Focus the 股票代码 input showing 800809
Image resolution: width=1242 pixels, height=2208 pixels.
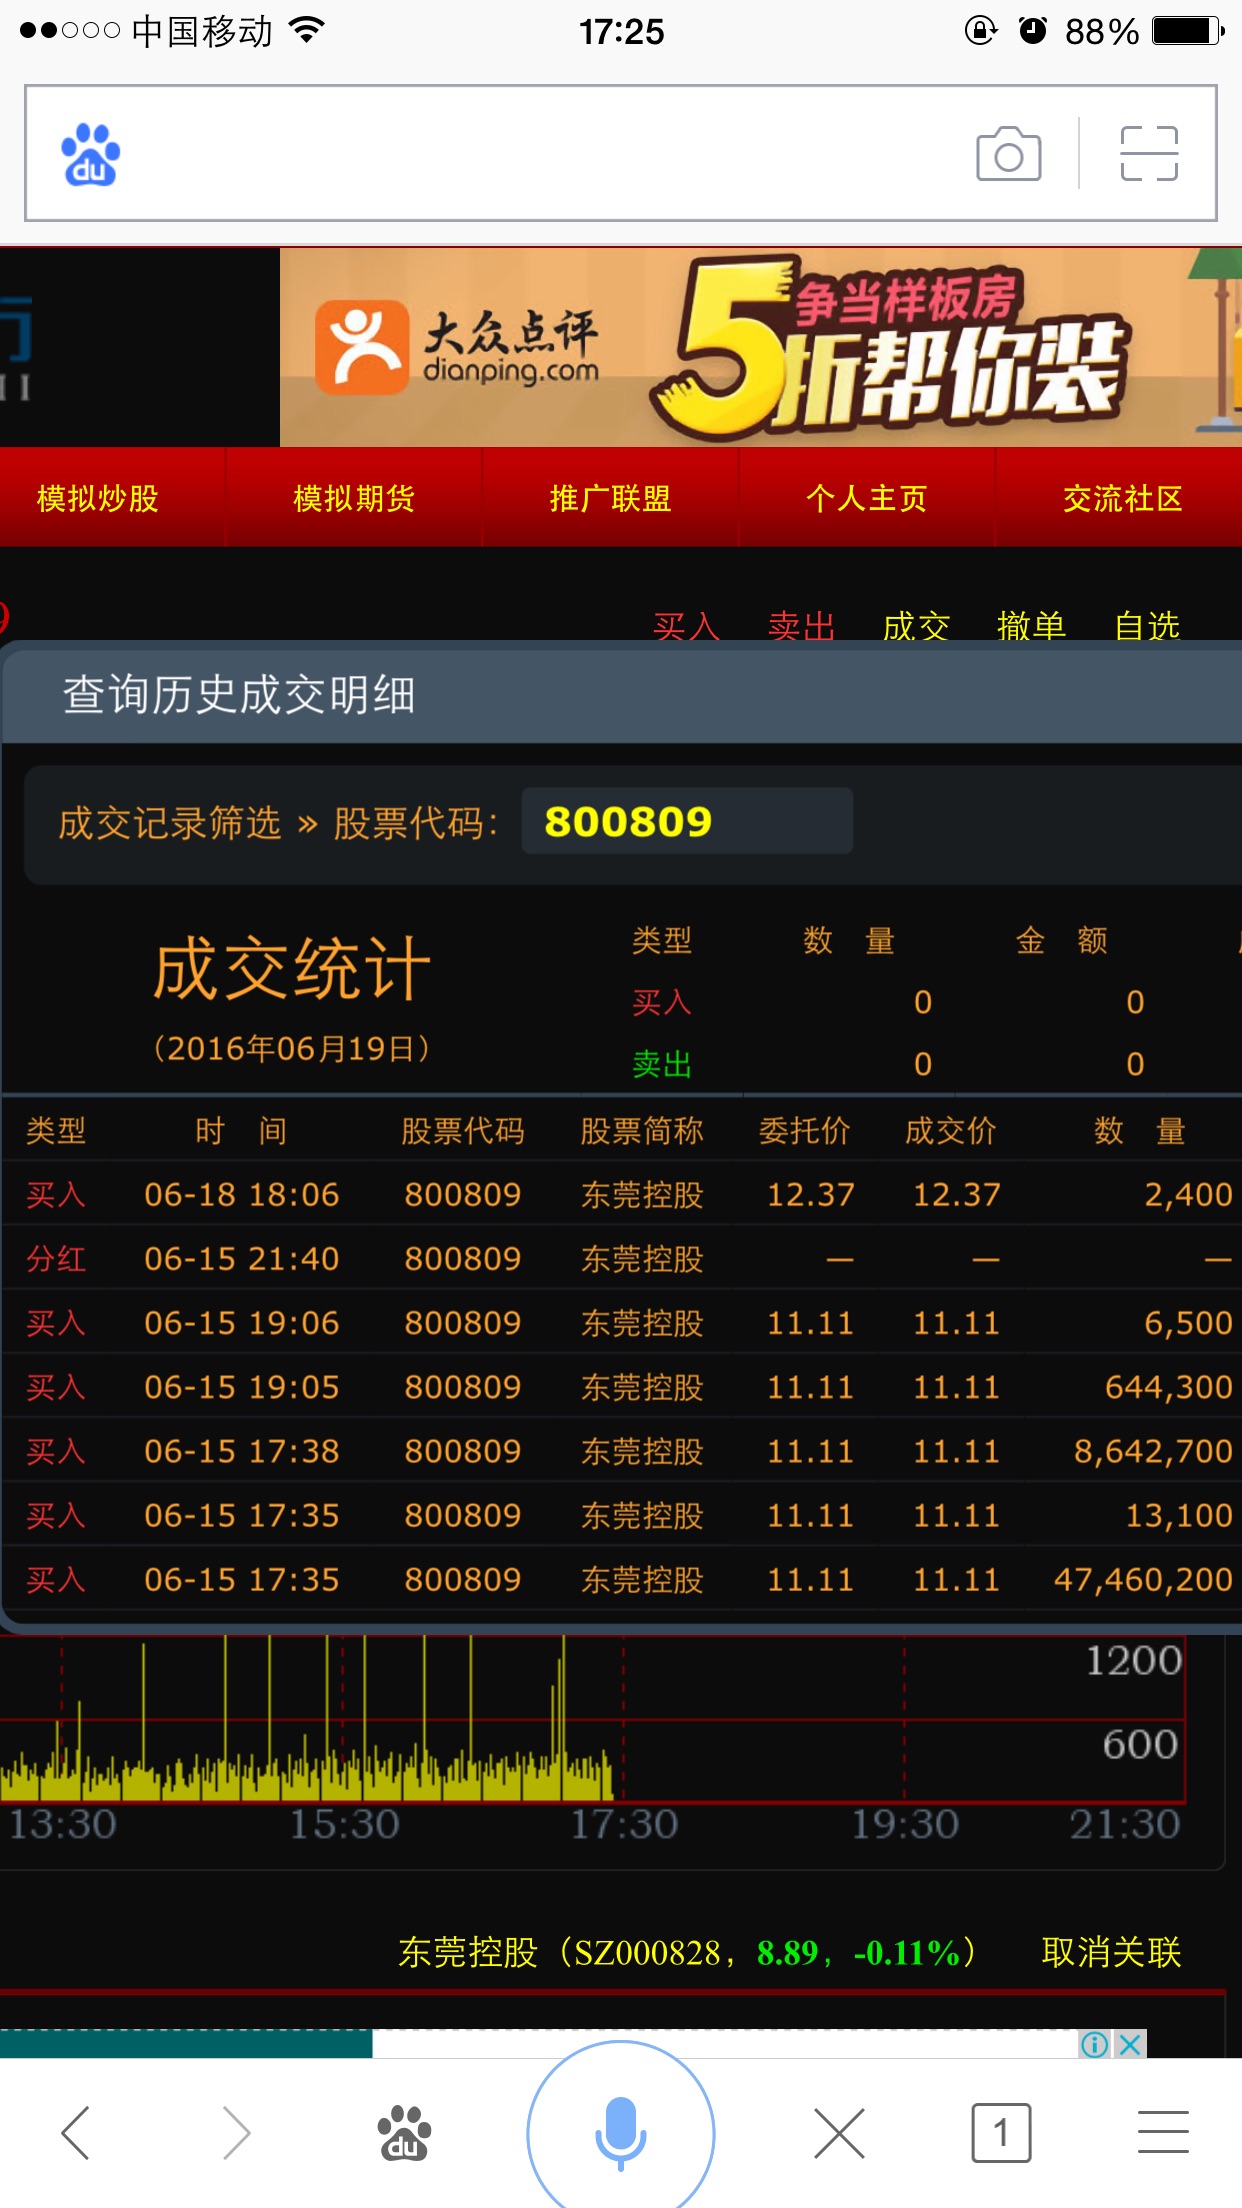(x=686, y=821)
